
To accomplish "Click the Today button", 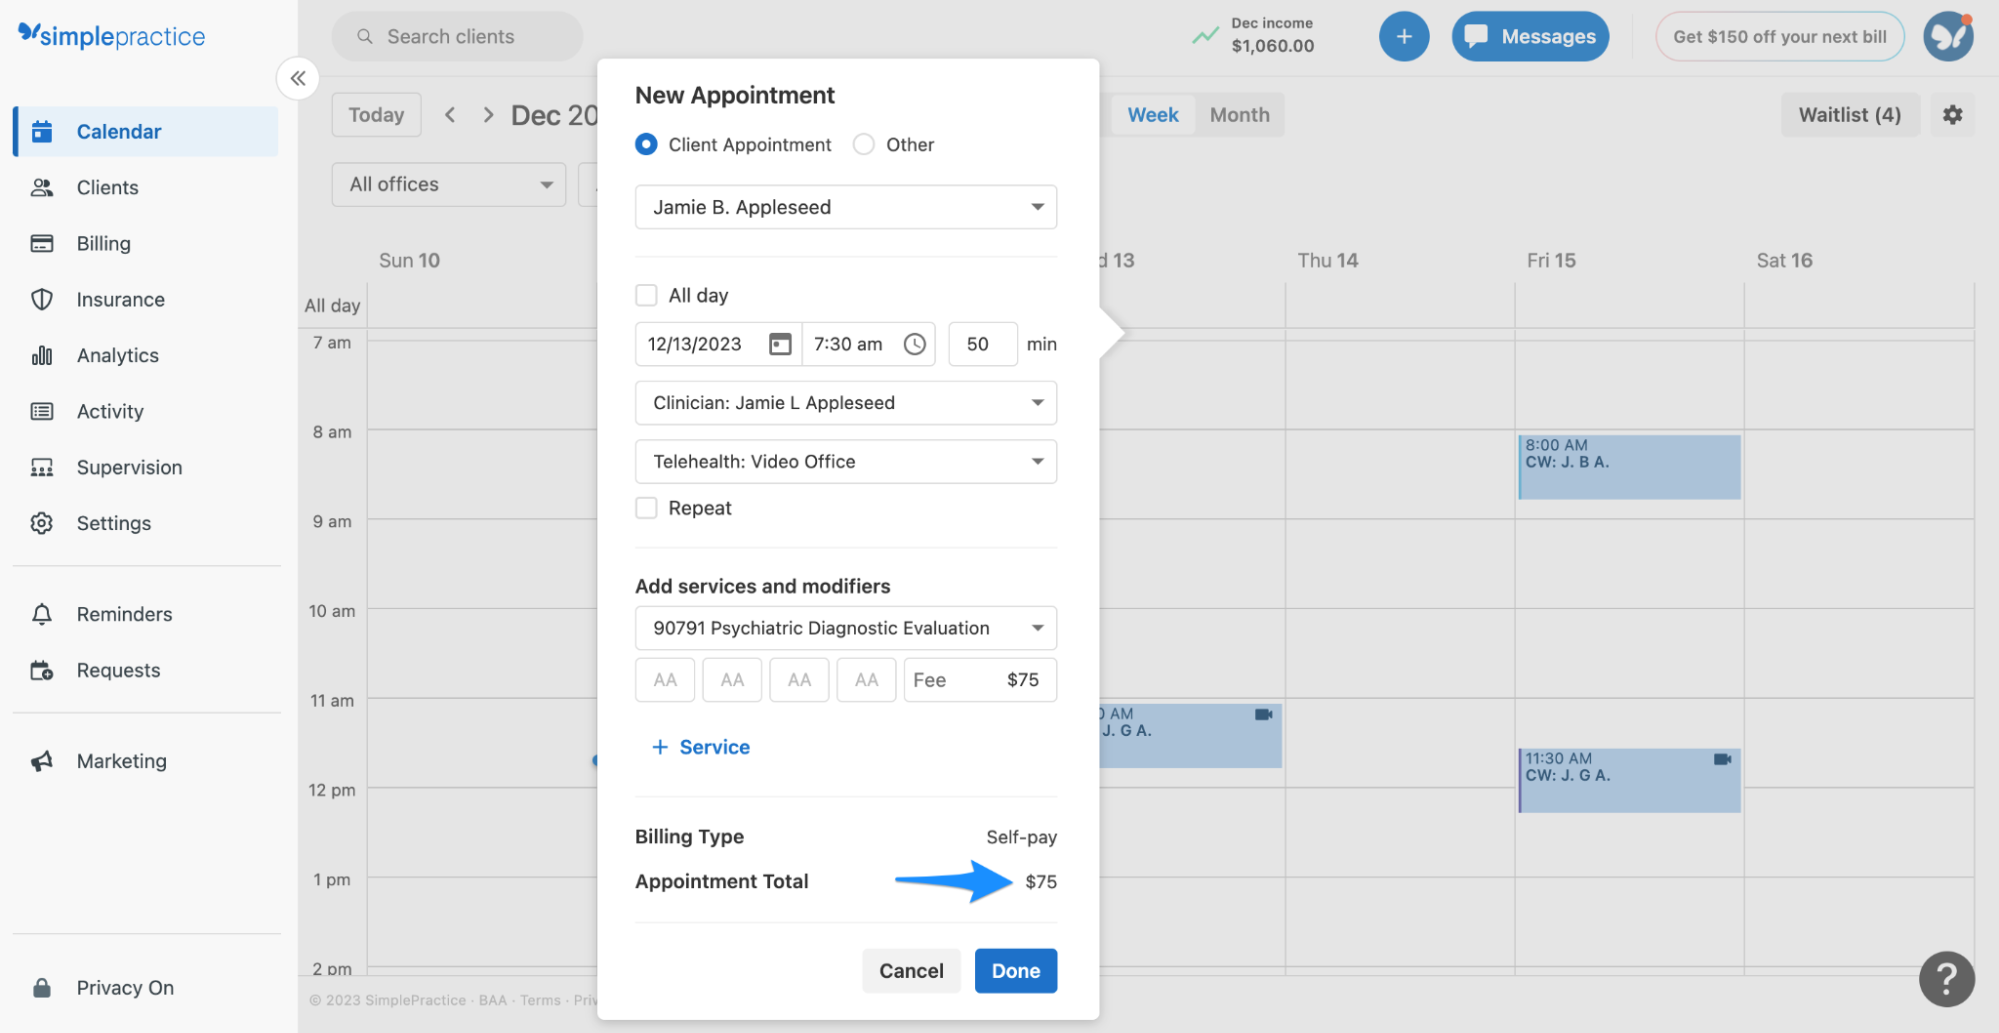I will tap(376, 115).
